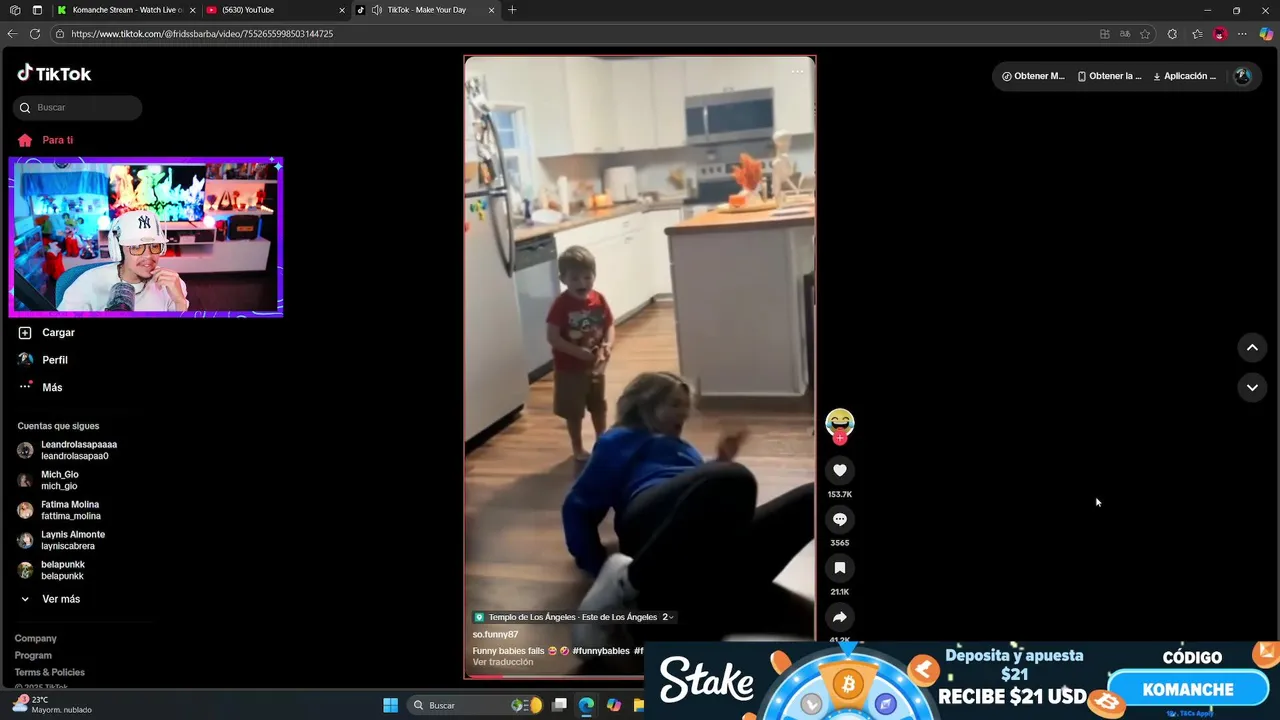The width and height of the screenshot is (1280, 720).
Task: Click the Obtener la ... phone button
Action: click(x=1109, y=76)
